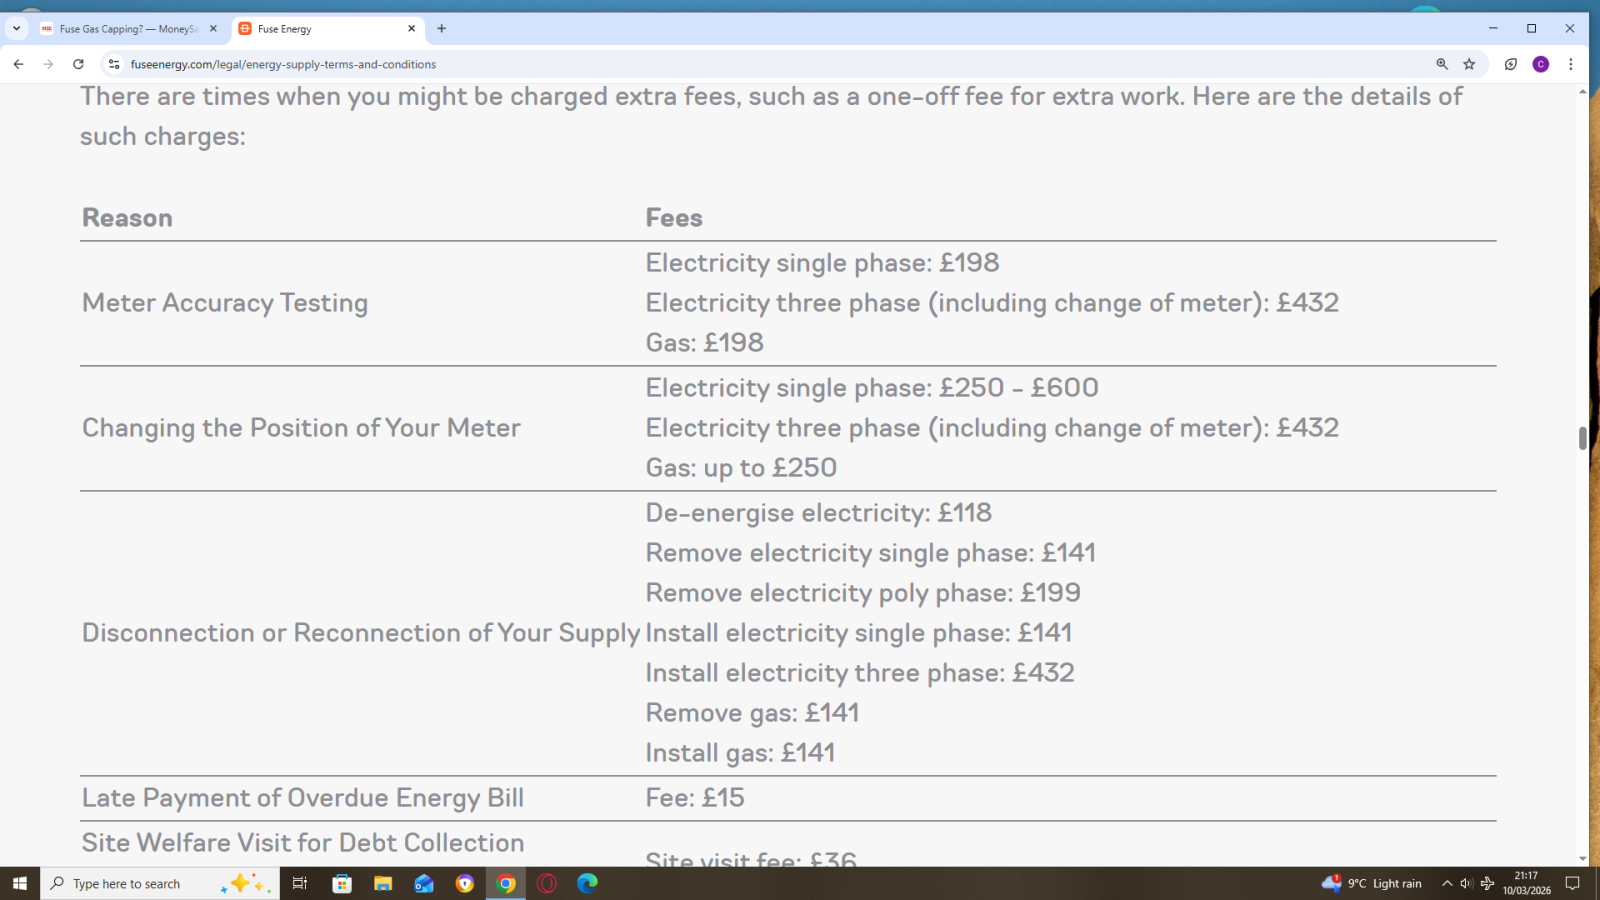Launch Microsoft Store from taskbar
Image resolution: width=1600 pixels, height=900 pixels.
click(x=342, y=883)
